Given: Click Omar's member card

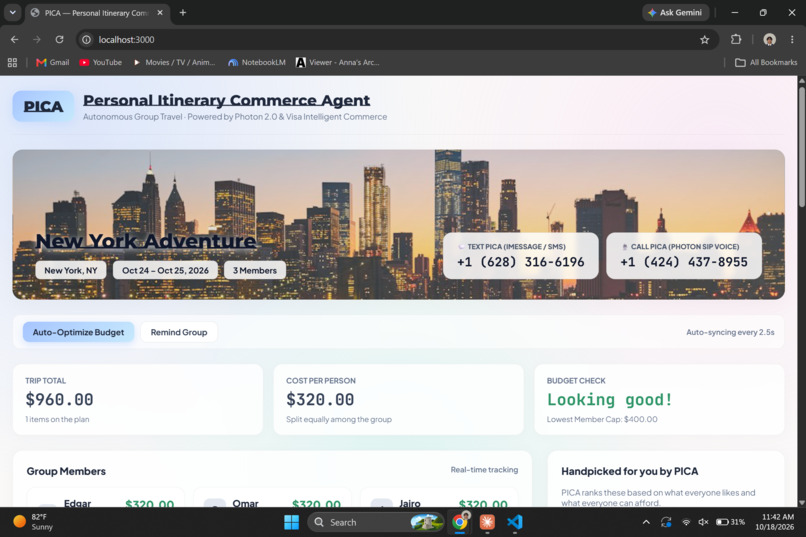Looking at the screenshot, I should click(272, 497).
